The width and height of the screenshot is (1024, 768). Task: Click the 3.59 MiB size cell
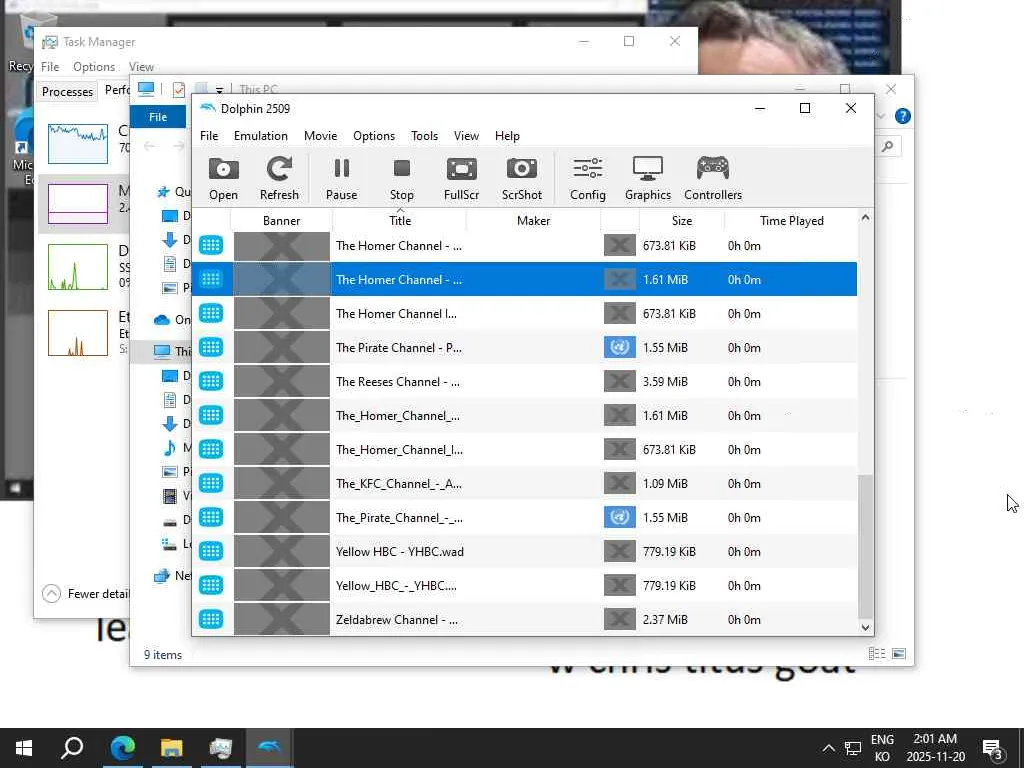click(x=665, y=381)
